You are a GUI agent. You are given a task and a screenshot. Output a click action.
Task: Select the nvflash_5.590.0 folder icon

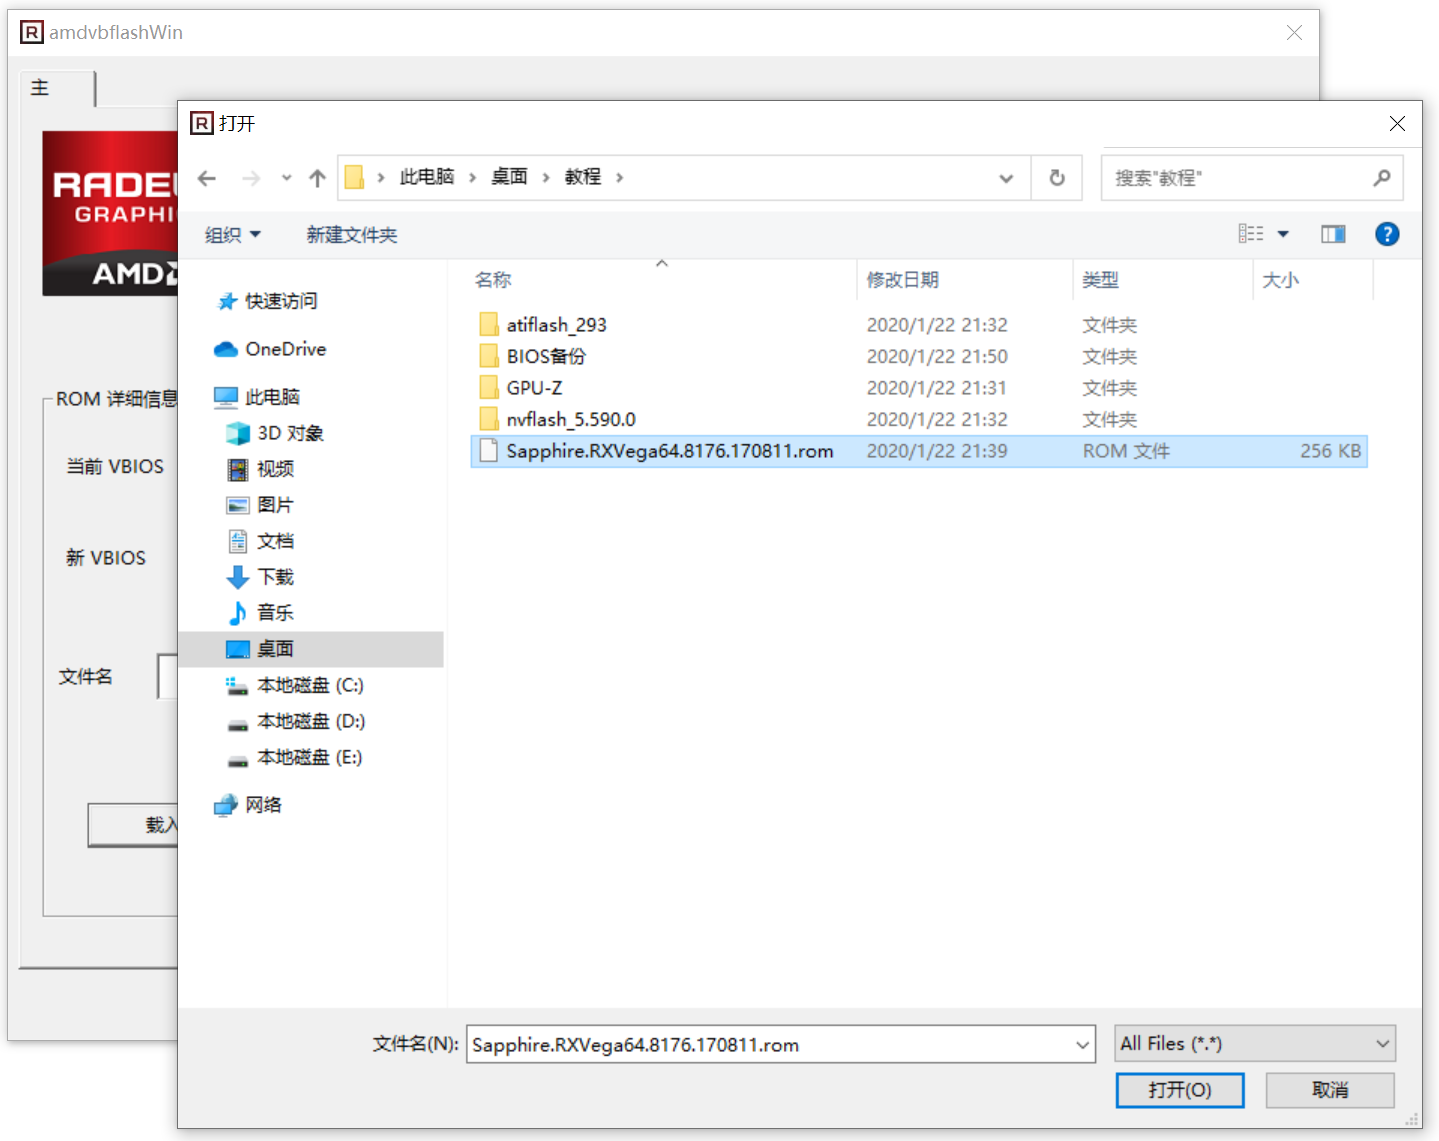click(x=489, y=419)
